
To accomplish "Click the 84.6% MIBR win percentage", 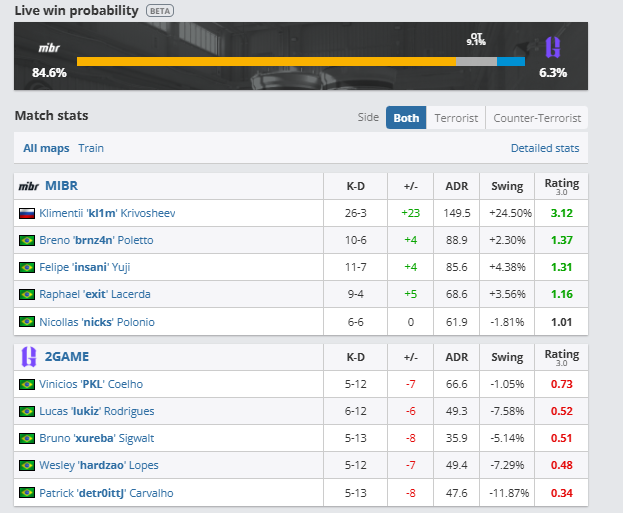I will pos(49,73).
